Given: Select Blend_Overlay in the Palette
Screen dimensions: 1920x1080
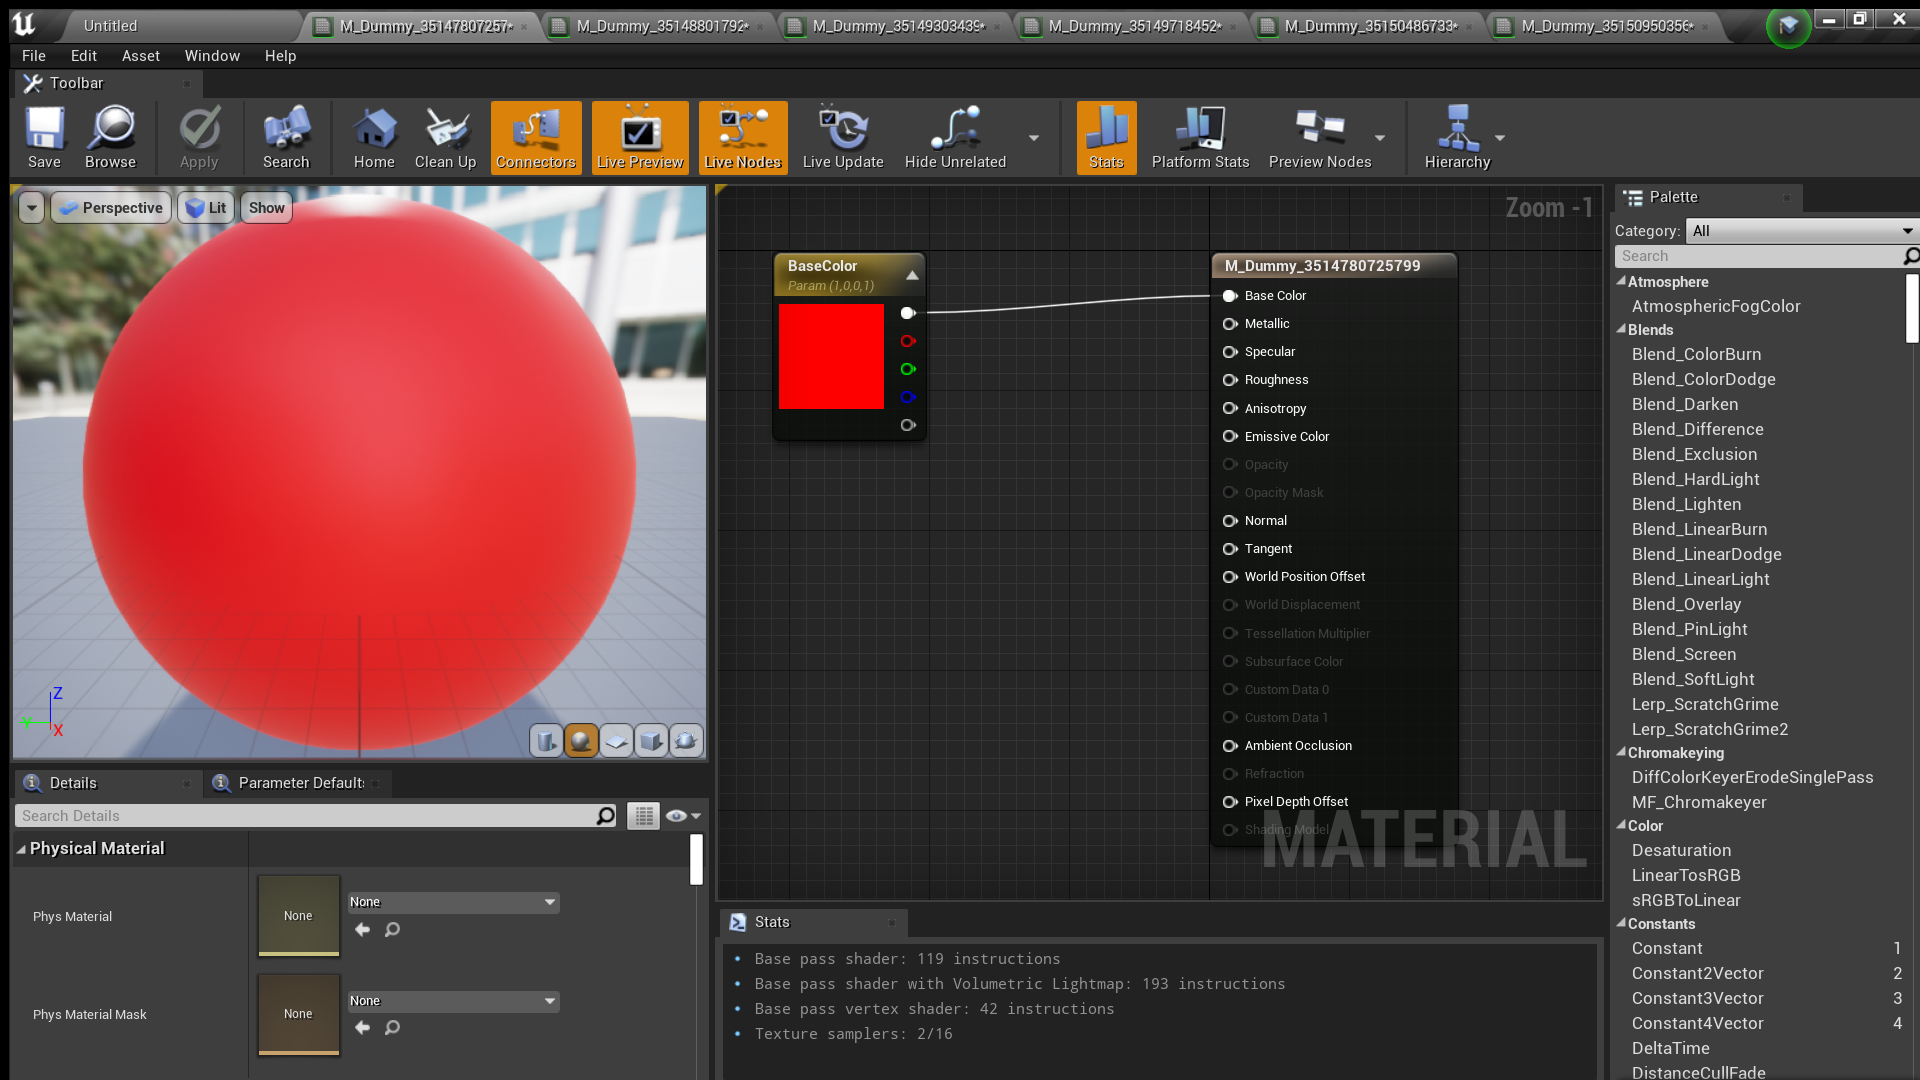Looking at the screenshot, I should coord(1685,604).
